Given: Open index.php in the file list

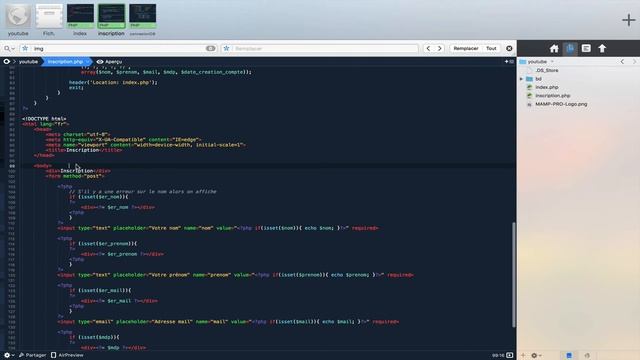Looking at the screenshot, I should 547,87.
